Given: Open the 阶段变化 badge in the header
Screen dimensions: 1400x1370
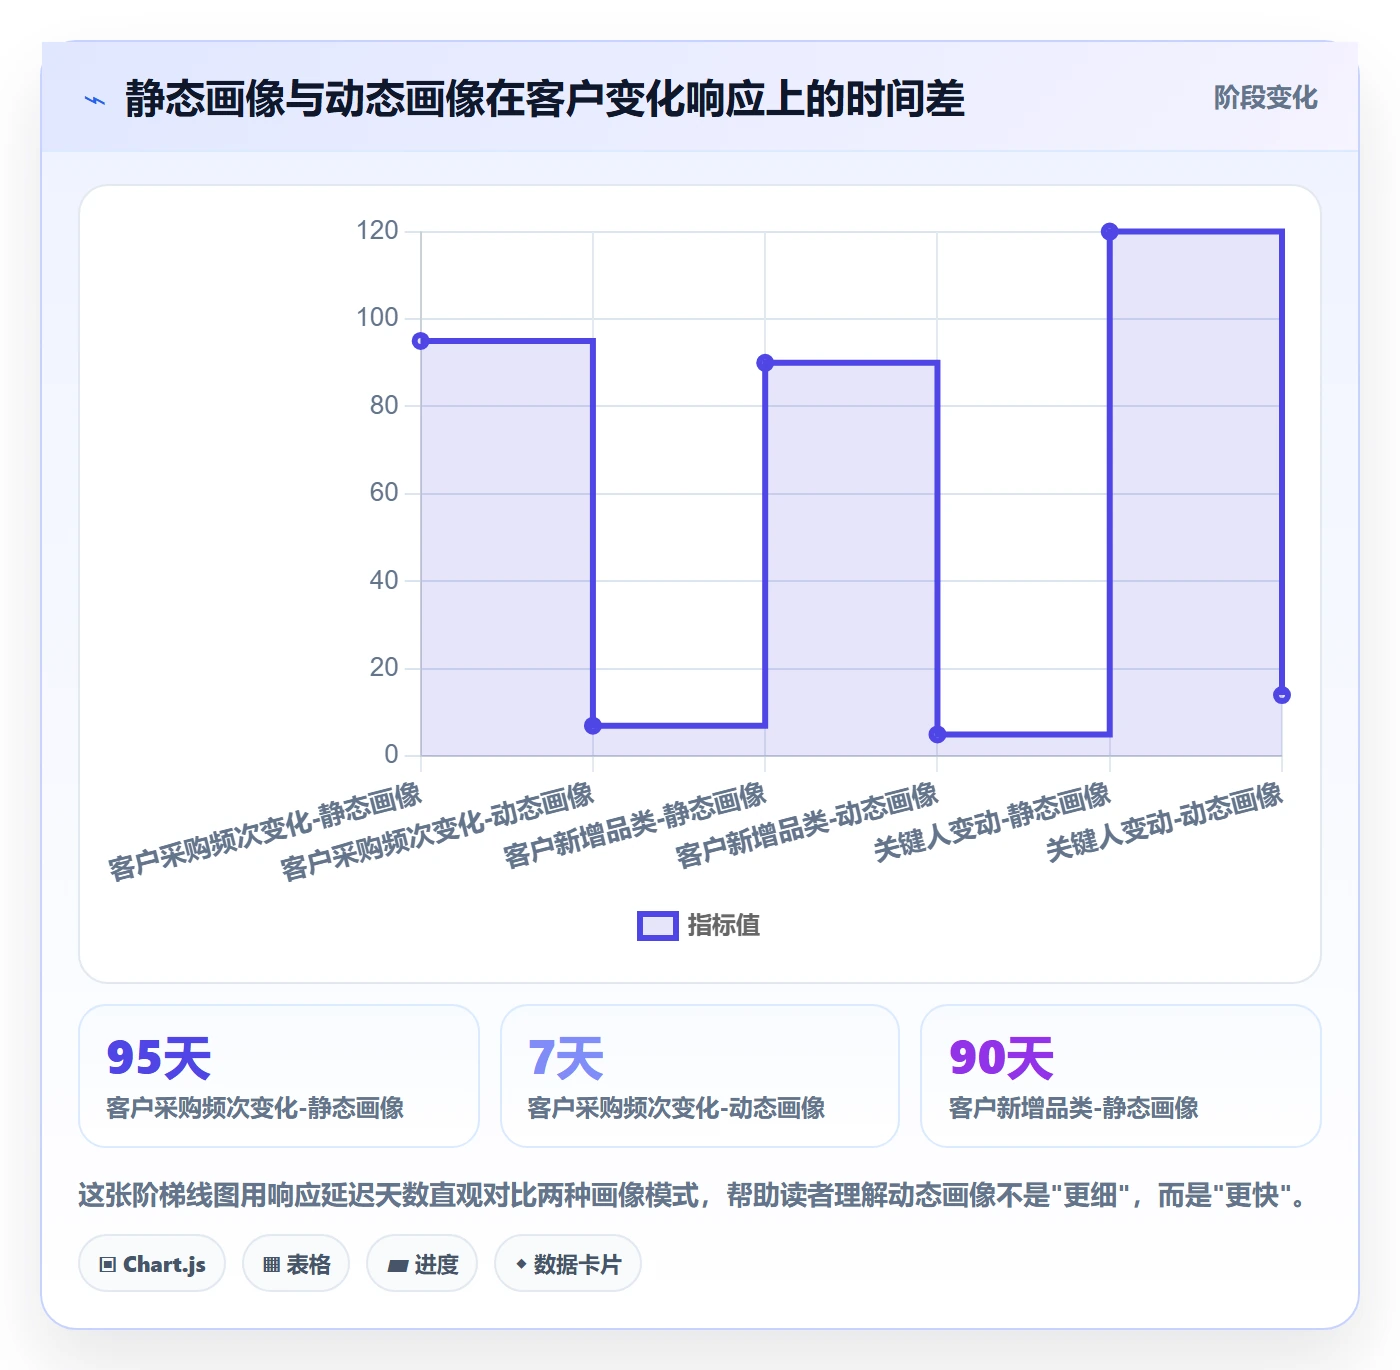Looking at the screenshot, I should [x=1265, y=98].
